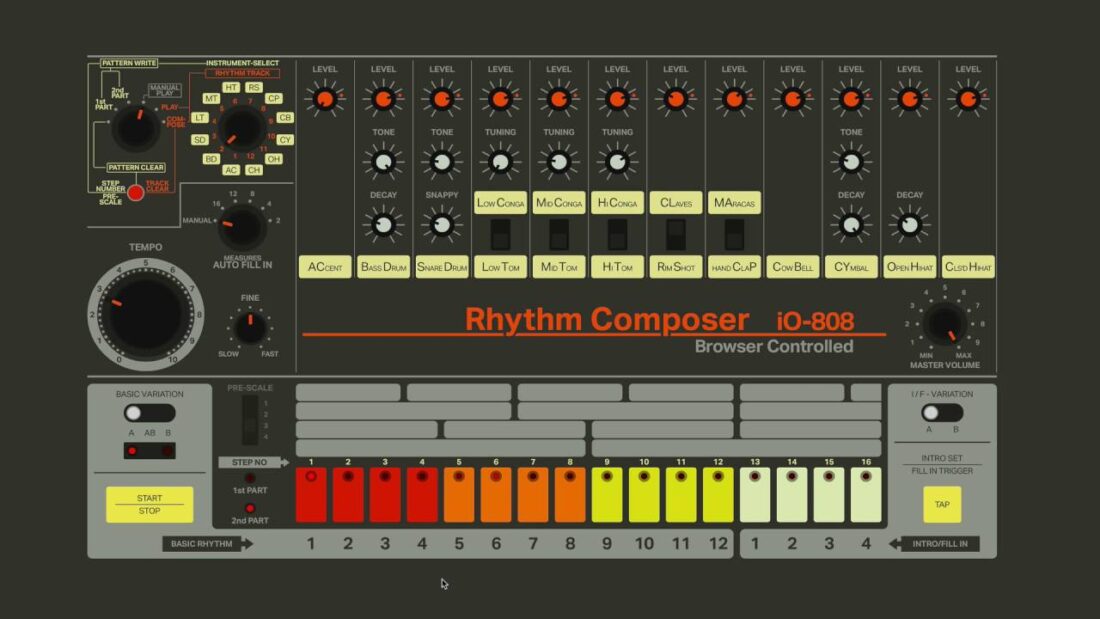Flip the Claves / Rim Shot switch

point(676,234)
